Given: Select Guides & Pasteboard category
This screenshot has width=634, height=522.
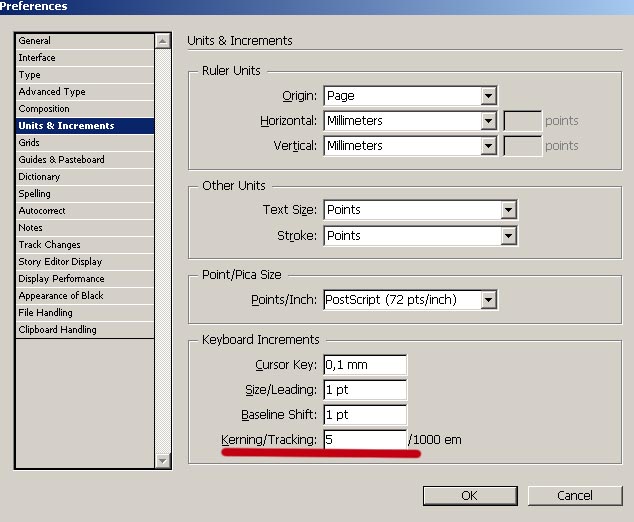Looking at the screenshot, I should point(85,160).
